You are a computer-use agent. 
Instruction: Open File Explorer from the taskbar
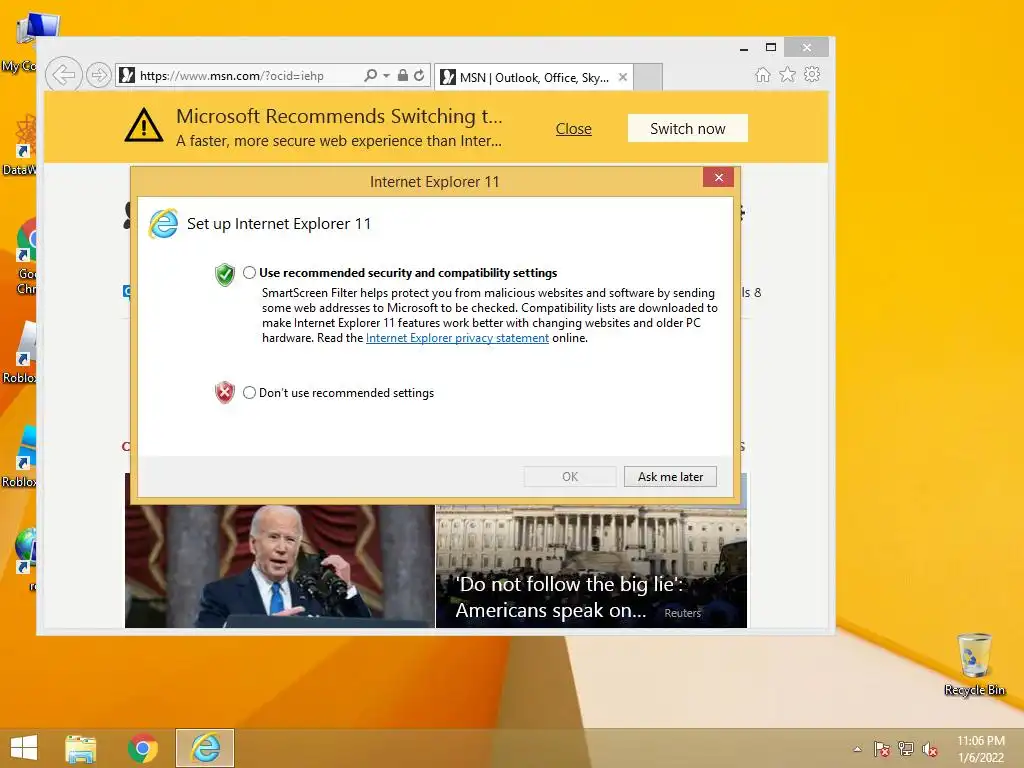81,748
